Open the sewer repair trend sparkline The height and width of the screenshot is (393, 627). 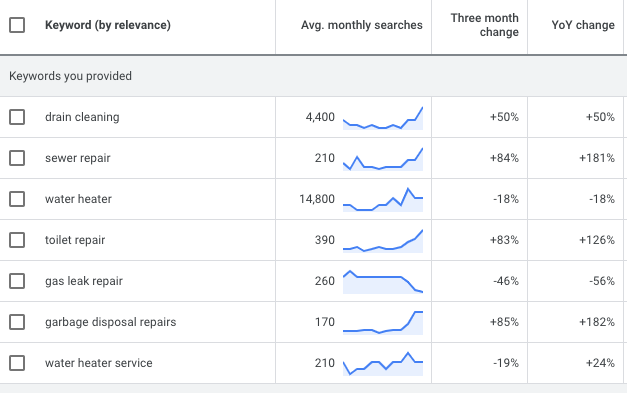[x=383, y=159]
